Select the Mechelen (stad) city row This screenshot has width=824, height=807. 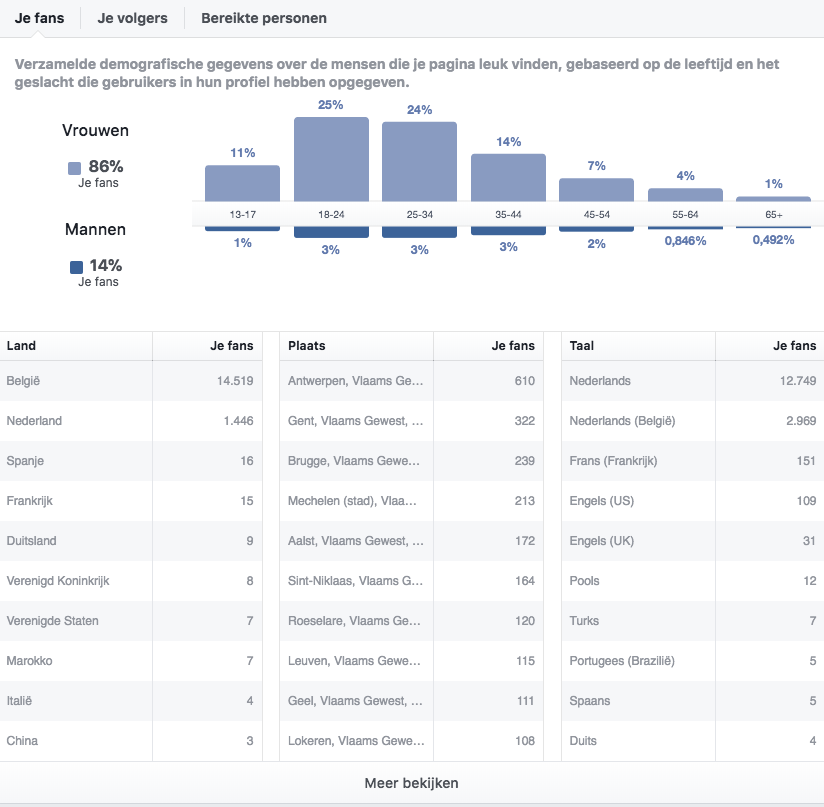click(x=411, y=501)
